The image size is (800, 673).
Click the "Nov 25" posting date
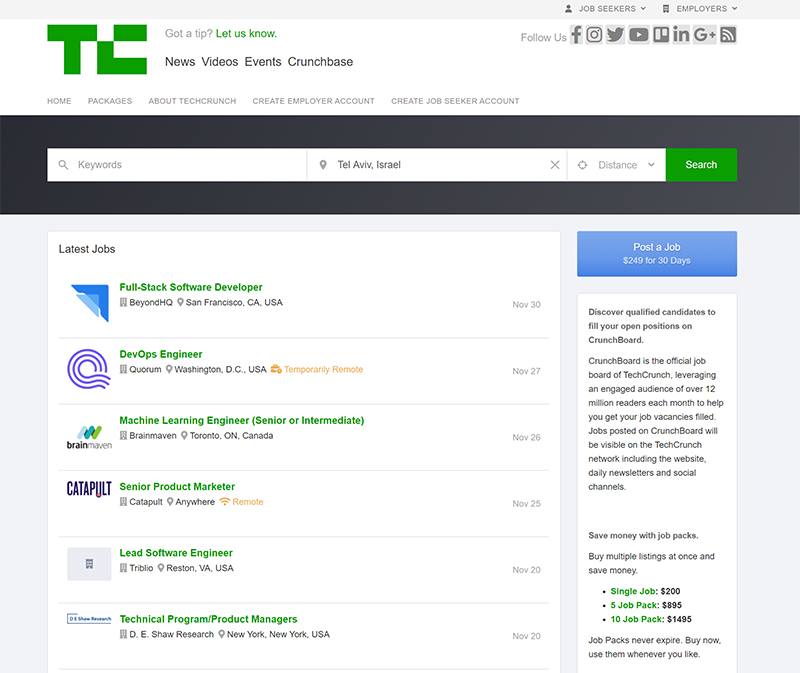[526, 504]
